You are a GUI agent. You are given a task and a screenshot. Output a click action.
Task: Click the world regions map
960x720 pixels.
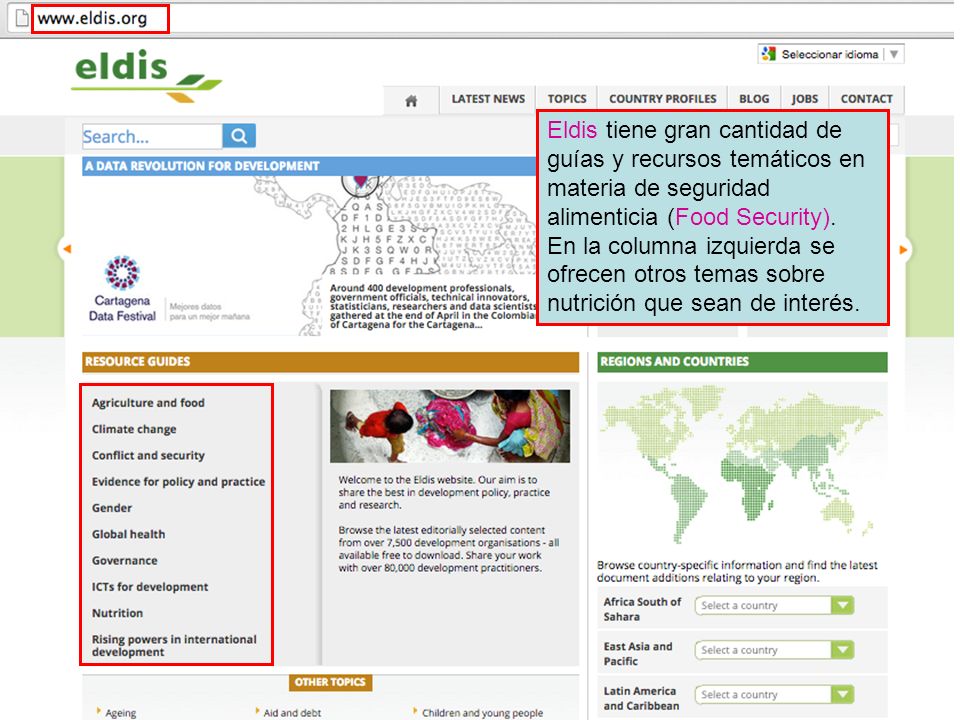[x=742, y=463]
